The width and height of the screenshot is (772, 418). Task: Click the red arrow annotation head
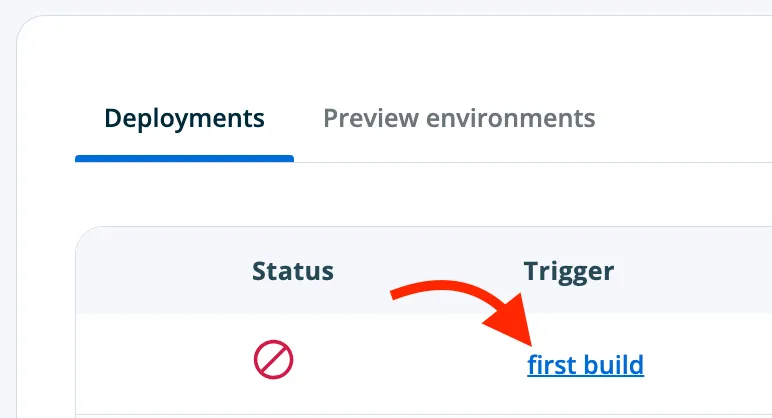pos(512,320)
